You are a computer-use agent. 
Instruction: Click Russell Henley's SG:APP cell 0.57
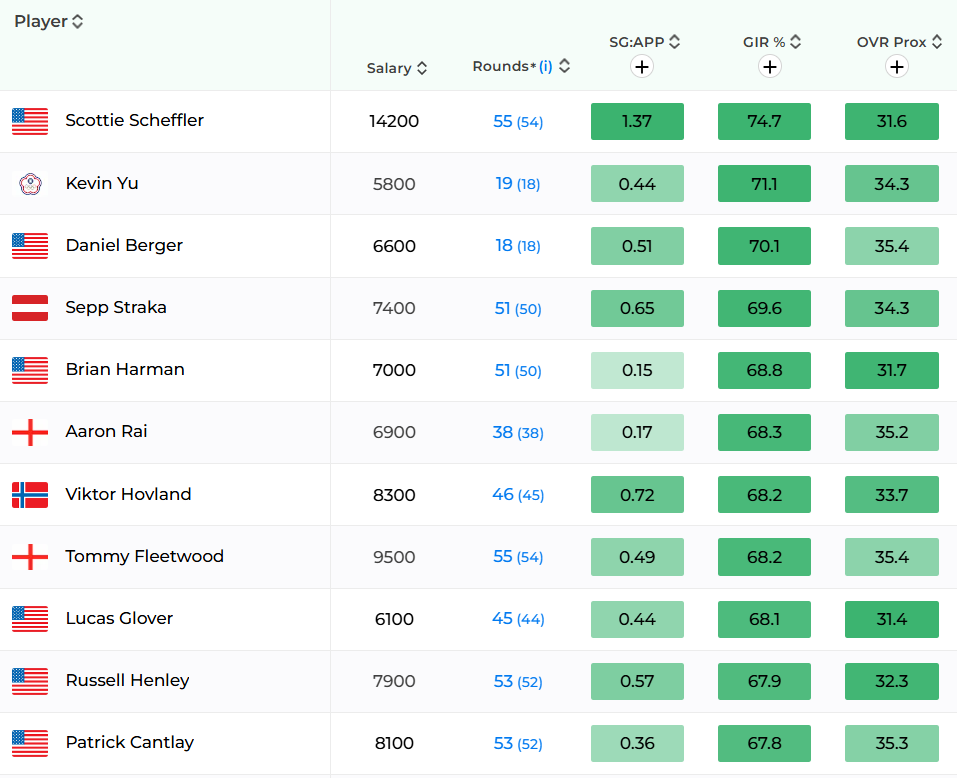tap(637, 682)
